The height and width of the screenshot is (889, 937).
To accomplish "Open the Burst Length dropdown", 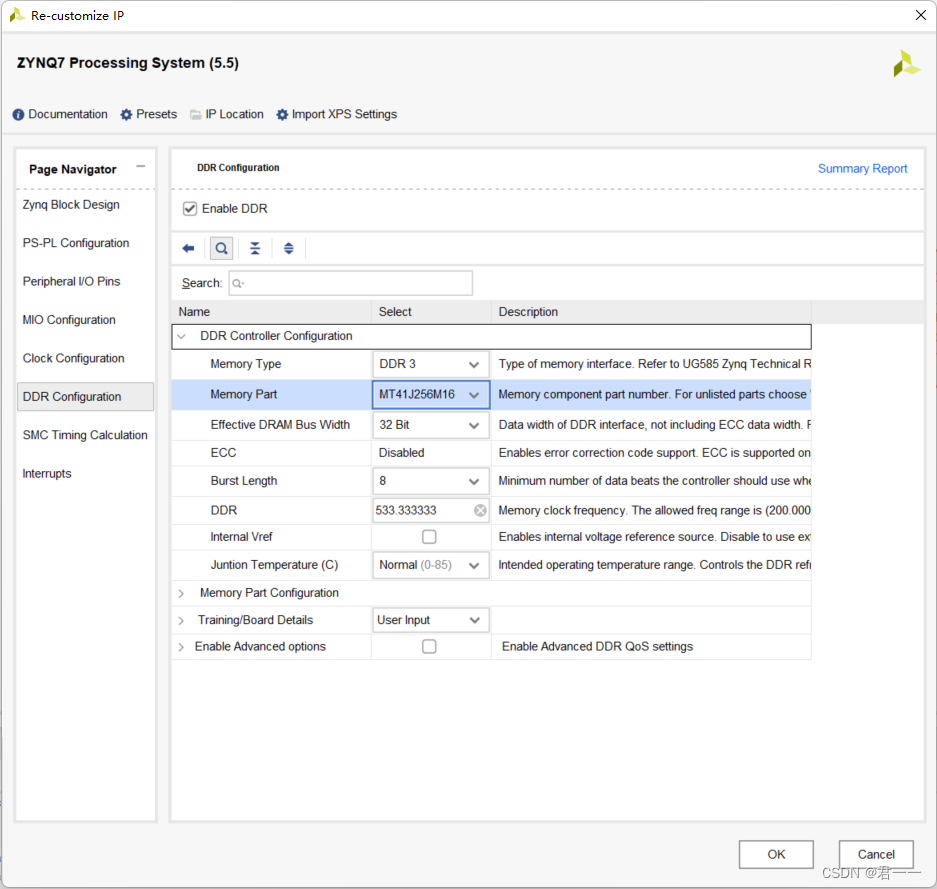I will (x=430, y=481).
